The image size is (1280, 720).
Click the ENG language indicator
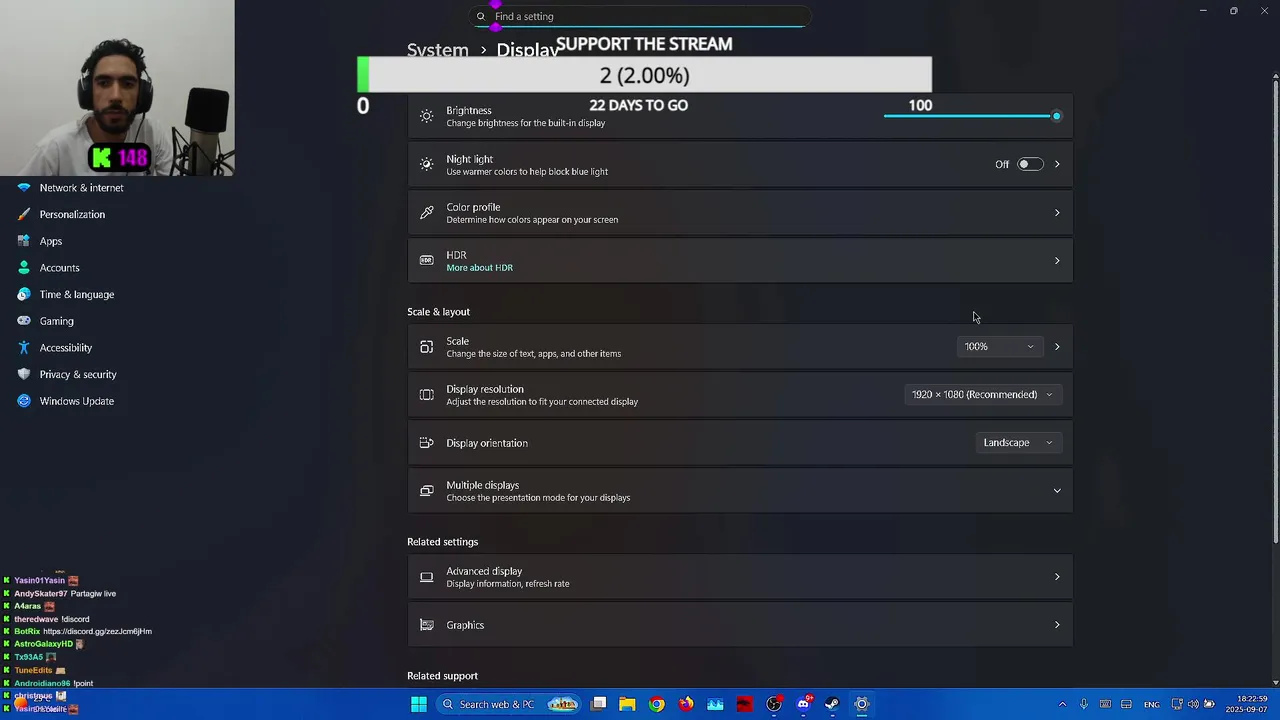click(1152, 705)
